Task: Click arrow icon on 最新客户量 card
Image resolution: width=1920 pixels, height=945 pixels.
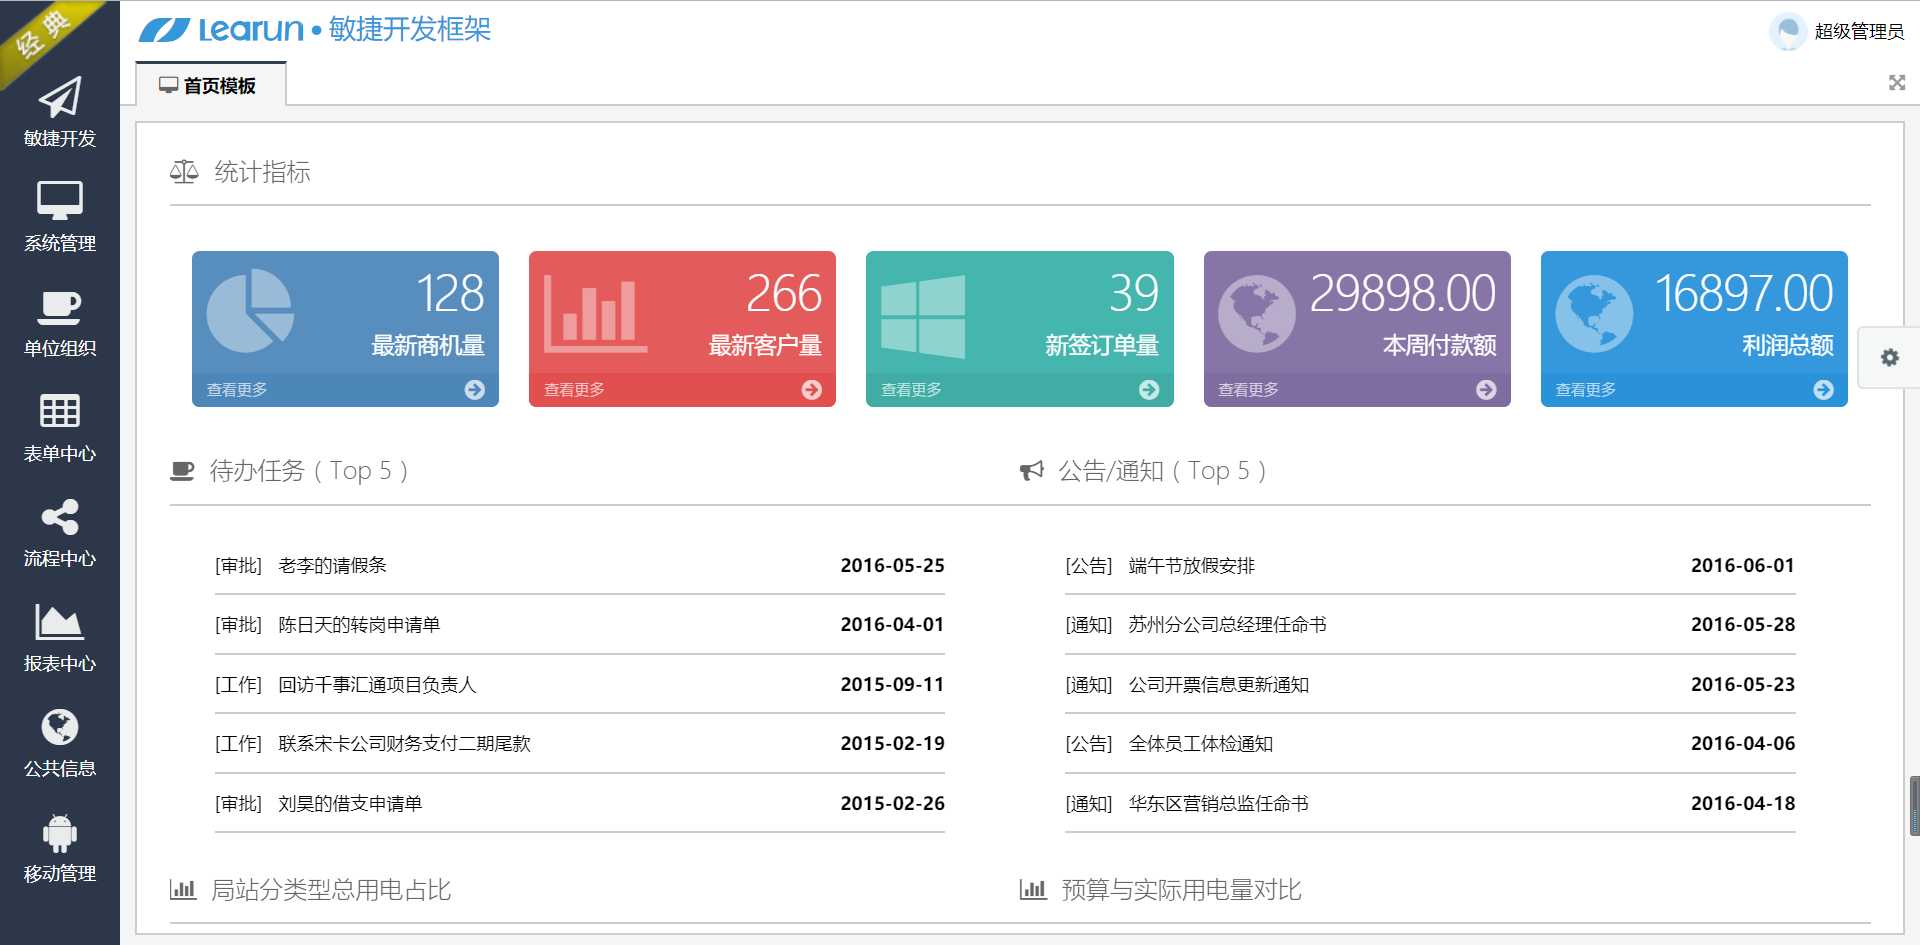Action: point(812,390)
